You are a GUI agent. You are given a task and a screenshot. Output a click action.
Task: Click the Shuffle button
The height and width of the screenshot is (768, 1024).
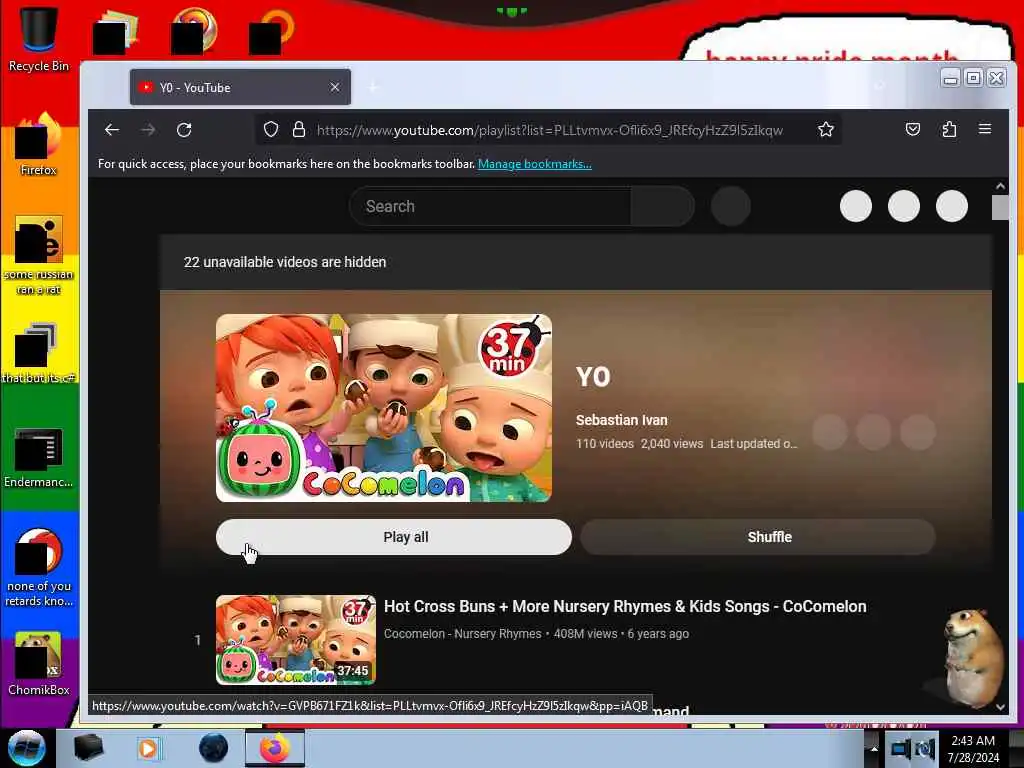(758, 537)
